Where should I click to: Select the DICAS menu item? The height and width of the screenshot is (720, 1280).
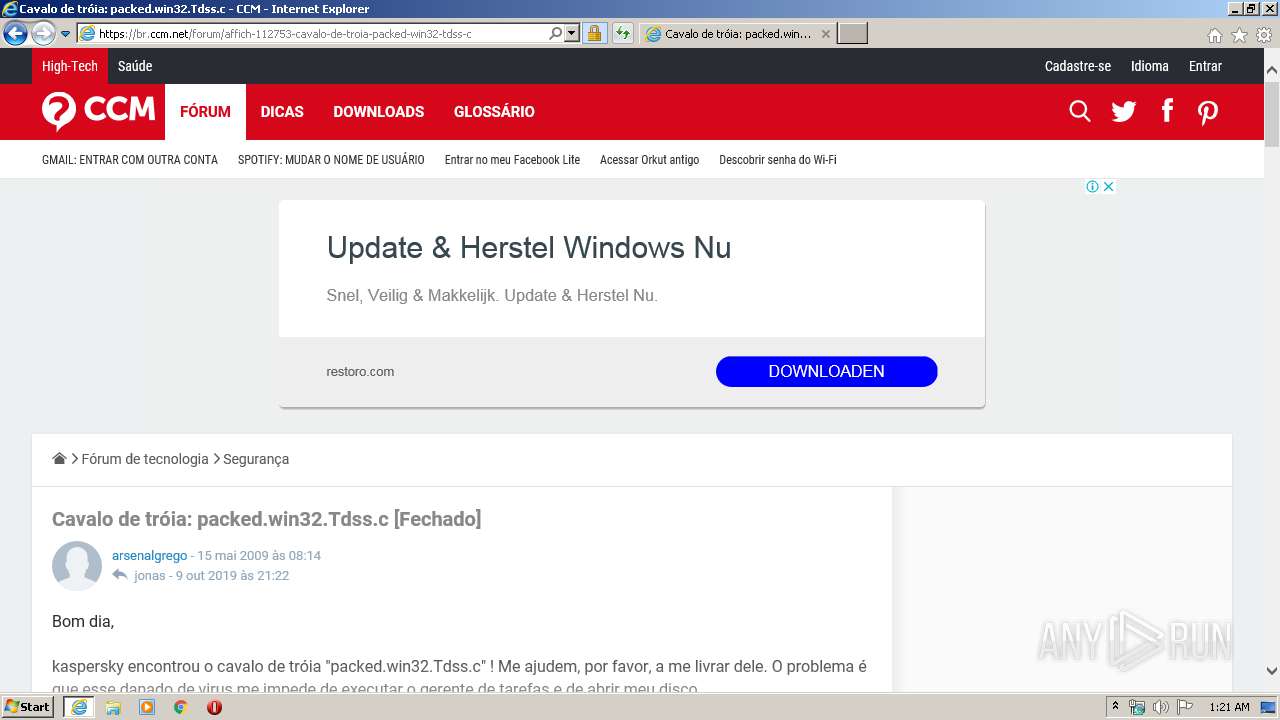(x=282, y=112)
